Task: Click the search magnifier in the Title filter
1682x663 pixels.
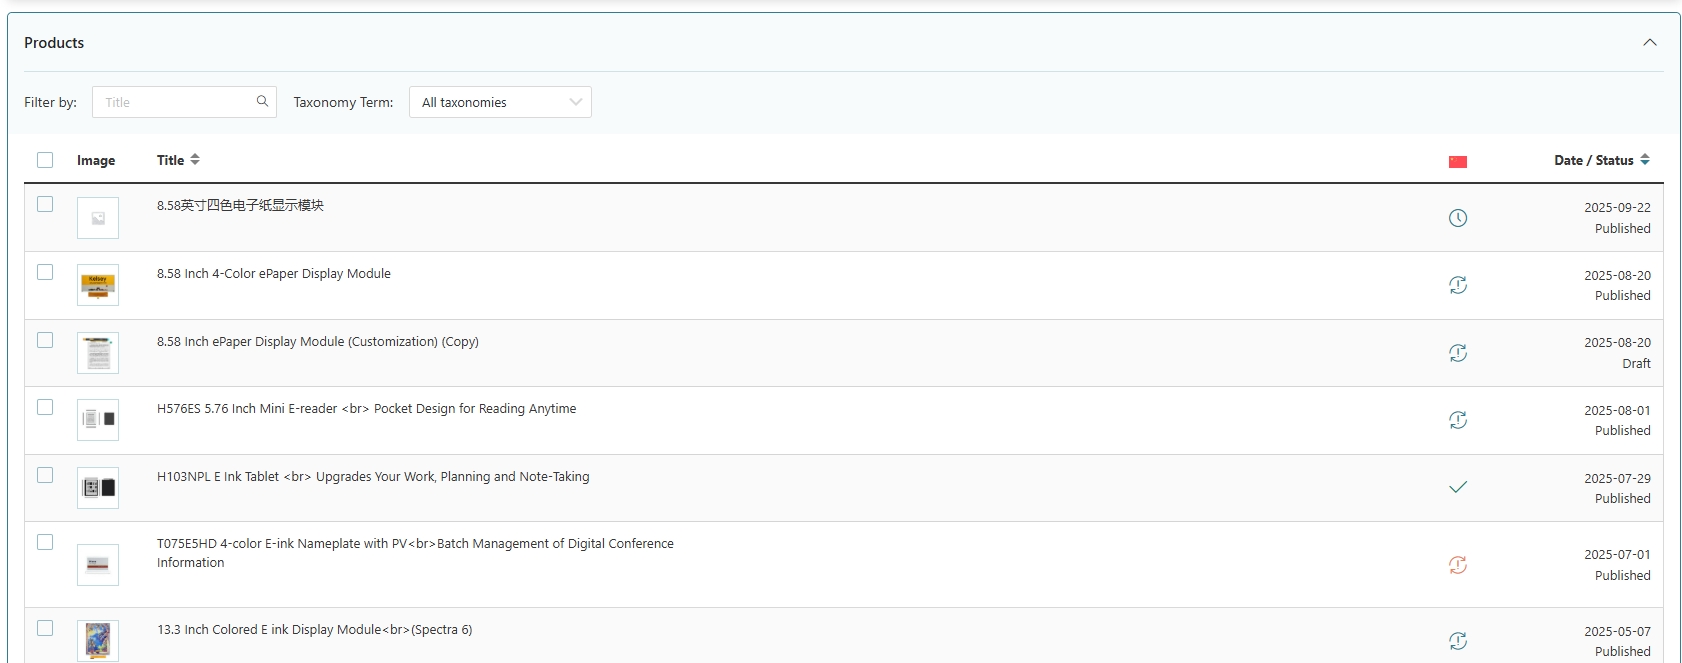Action: click(x=262, y=101)
